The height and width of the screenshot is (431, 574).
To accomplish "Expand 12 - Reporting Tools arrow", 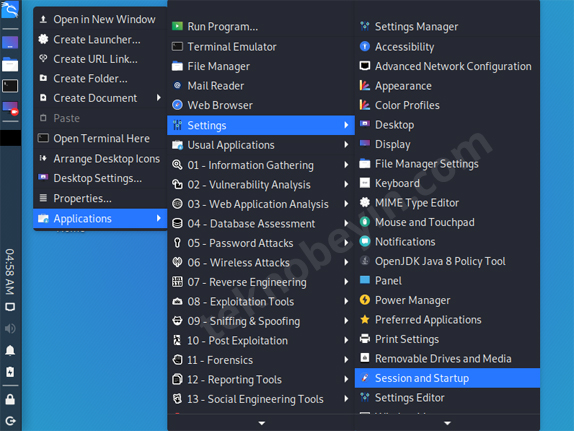I will tap(346, 379).
